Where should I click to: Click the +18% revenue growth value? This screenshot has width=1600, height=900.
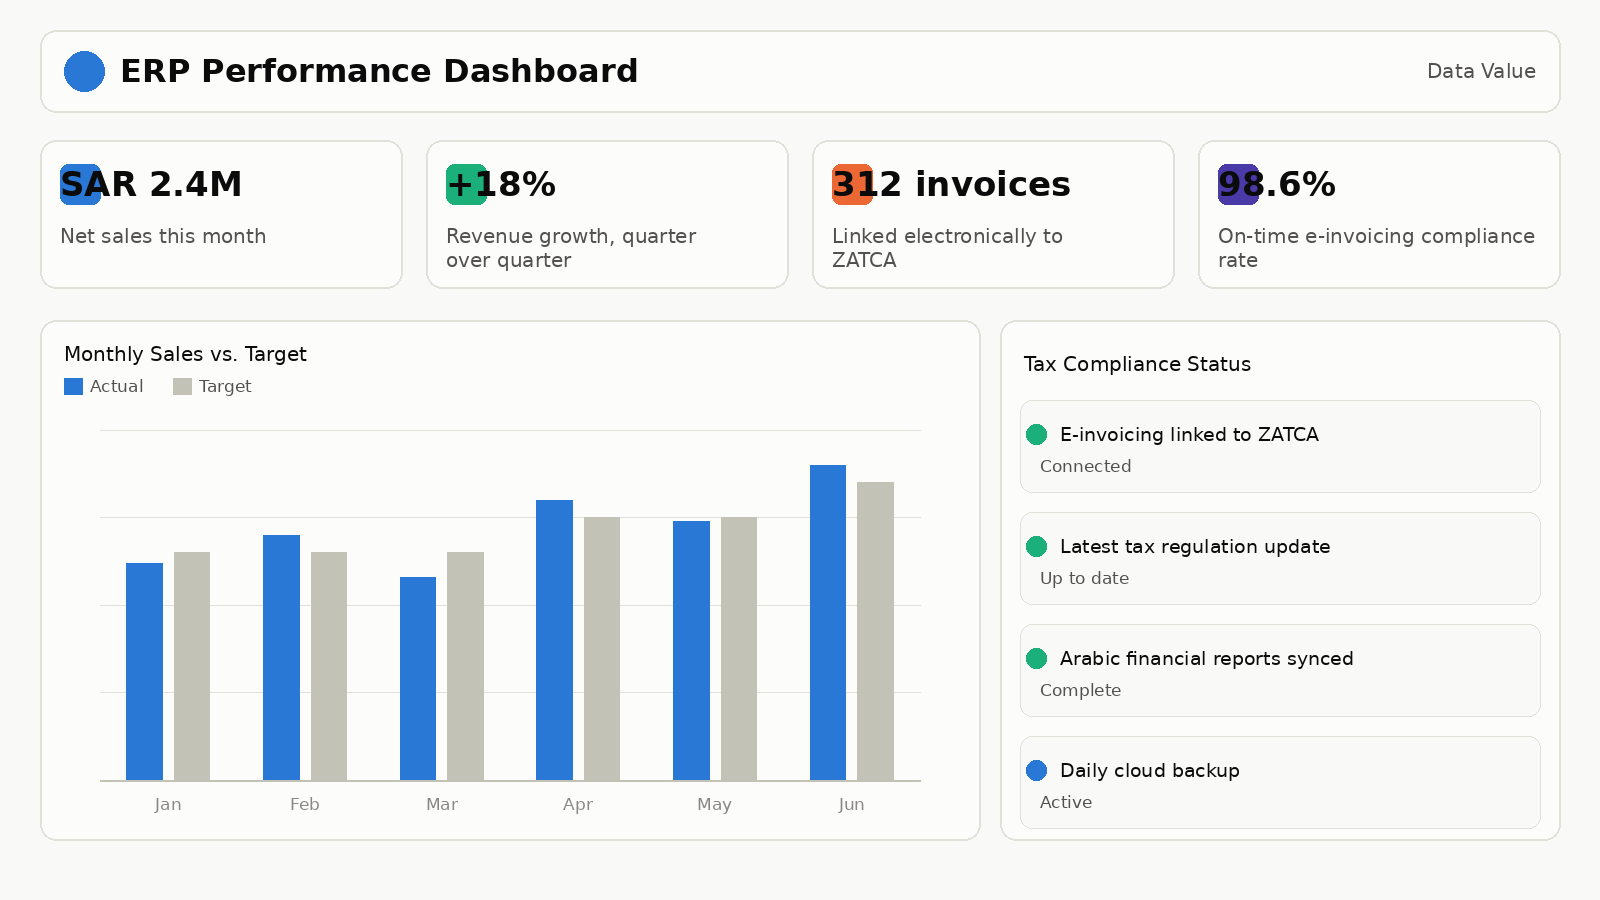click(501, 184)
